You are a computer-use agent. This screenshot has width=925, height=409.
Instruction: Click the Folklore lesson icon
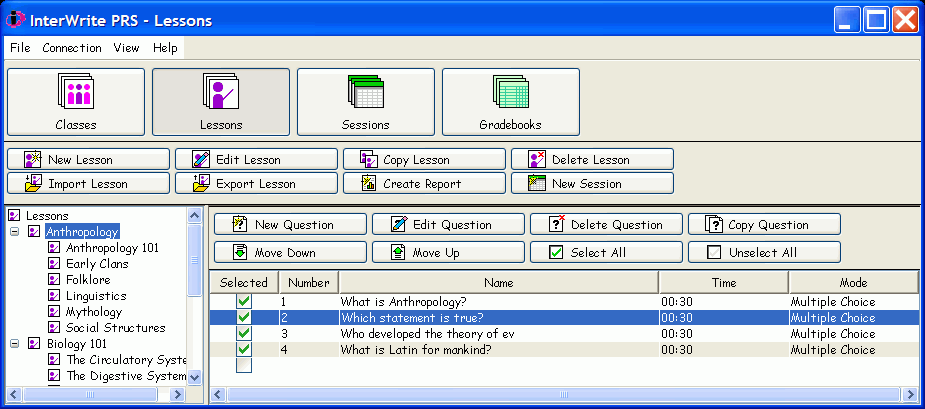[x=54, y=280]
